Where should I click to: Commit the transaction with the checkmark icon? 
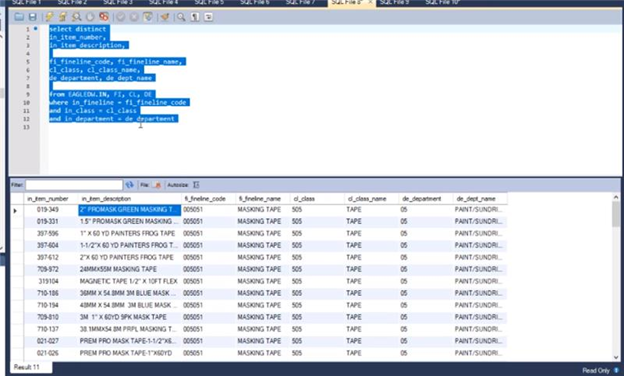coord(120,17)
